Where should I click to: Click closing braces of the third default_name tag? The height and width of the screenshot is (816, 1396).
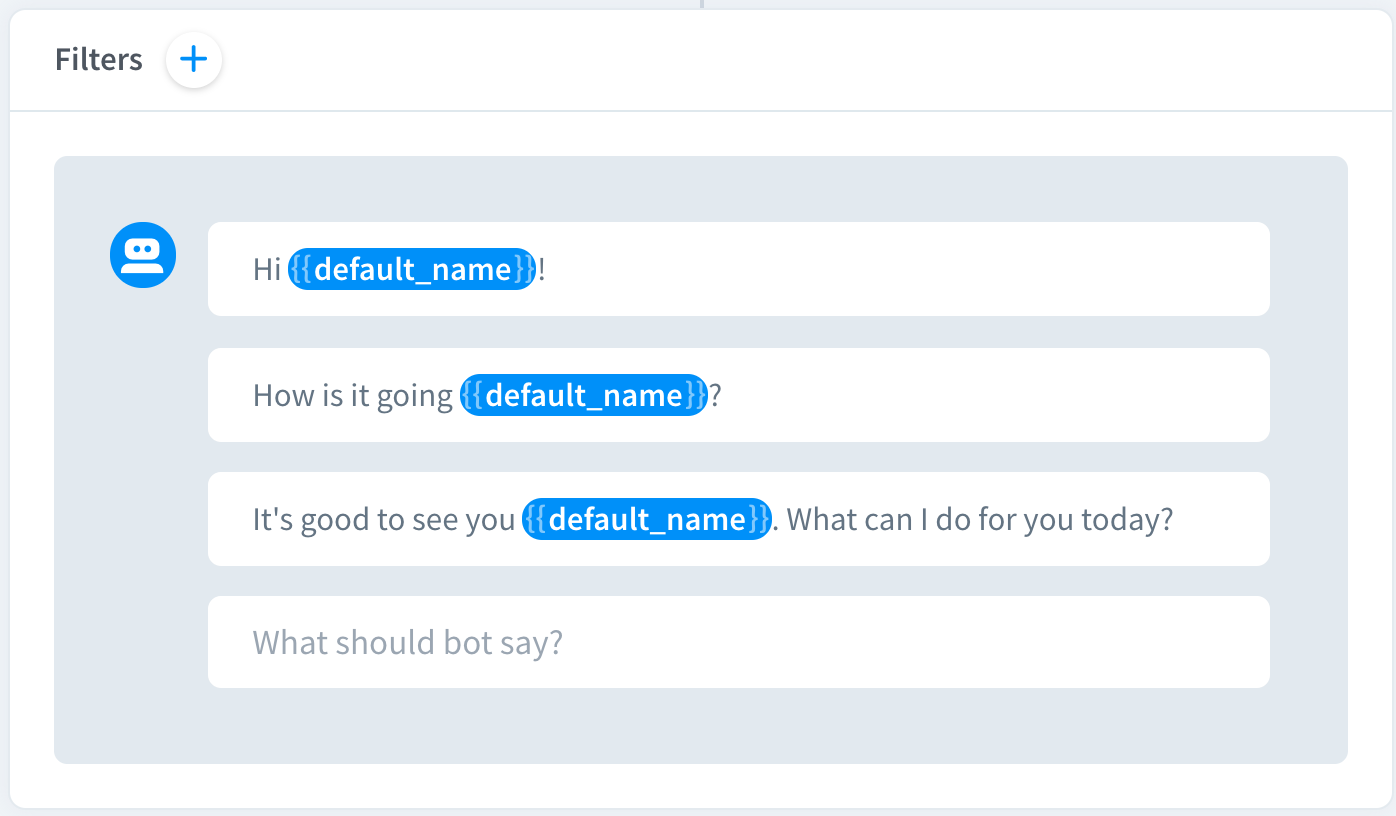tap(760, 519)
